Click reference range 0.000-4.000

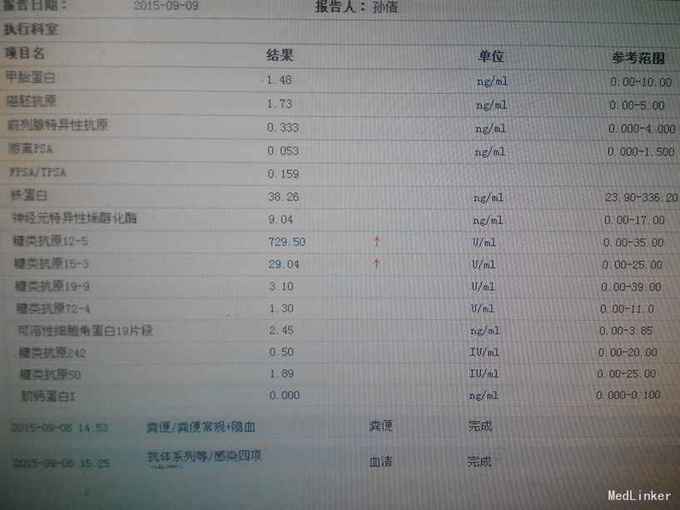pyautogui.click(x=642, y=128)
